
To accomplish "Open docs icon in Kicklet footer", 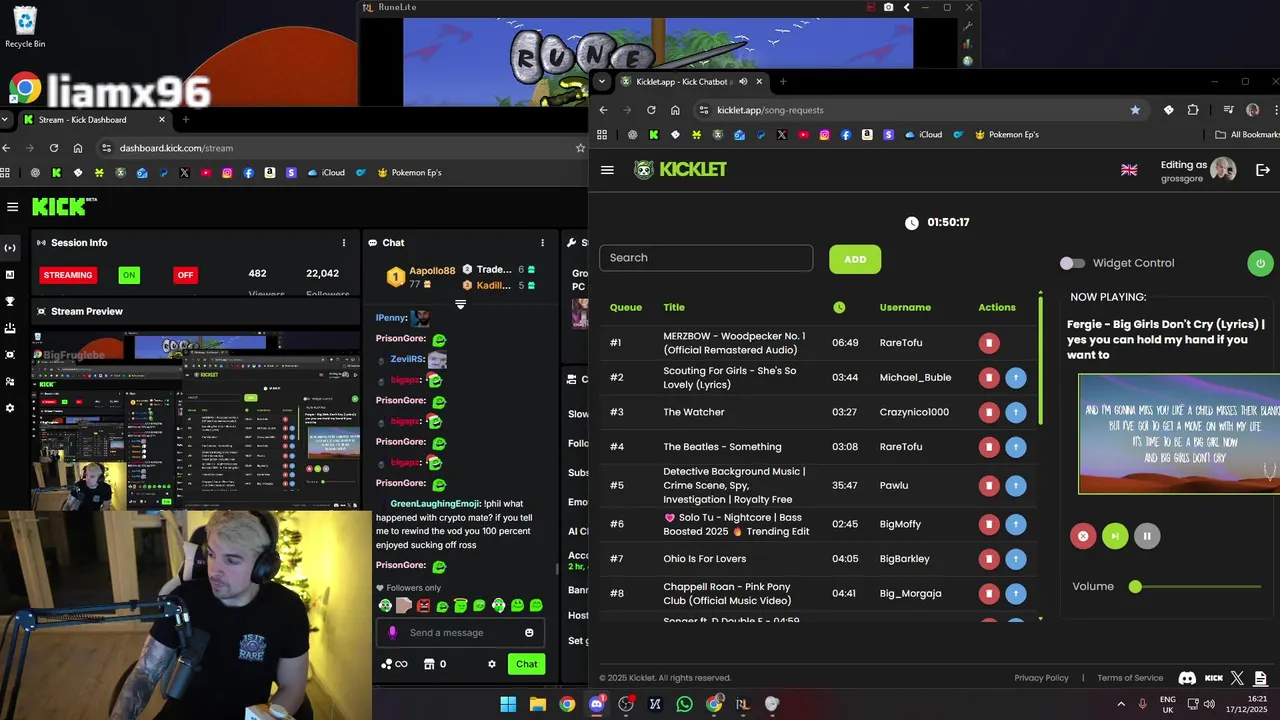I will click(x=1261, y=678).
